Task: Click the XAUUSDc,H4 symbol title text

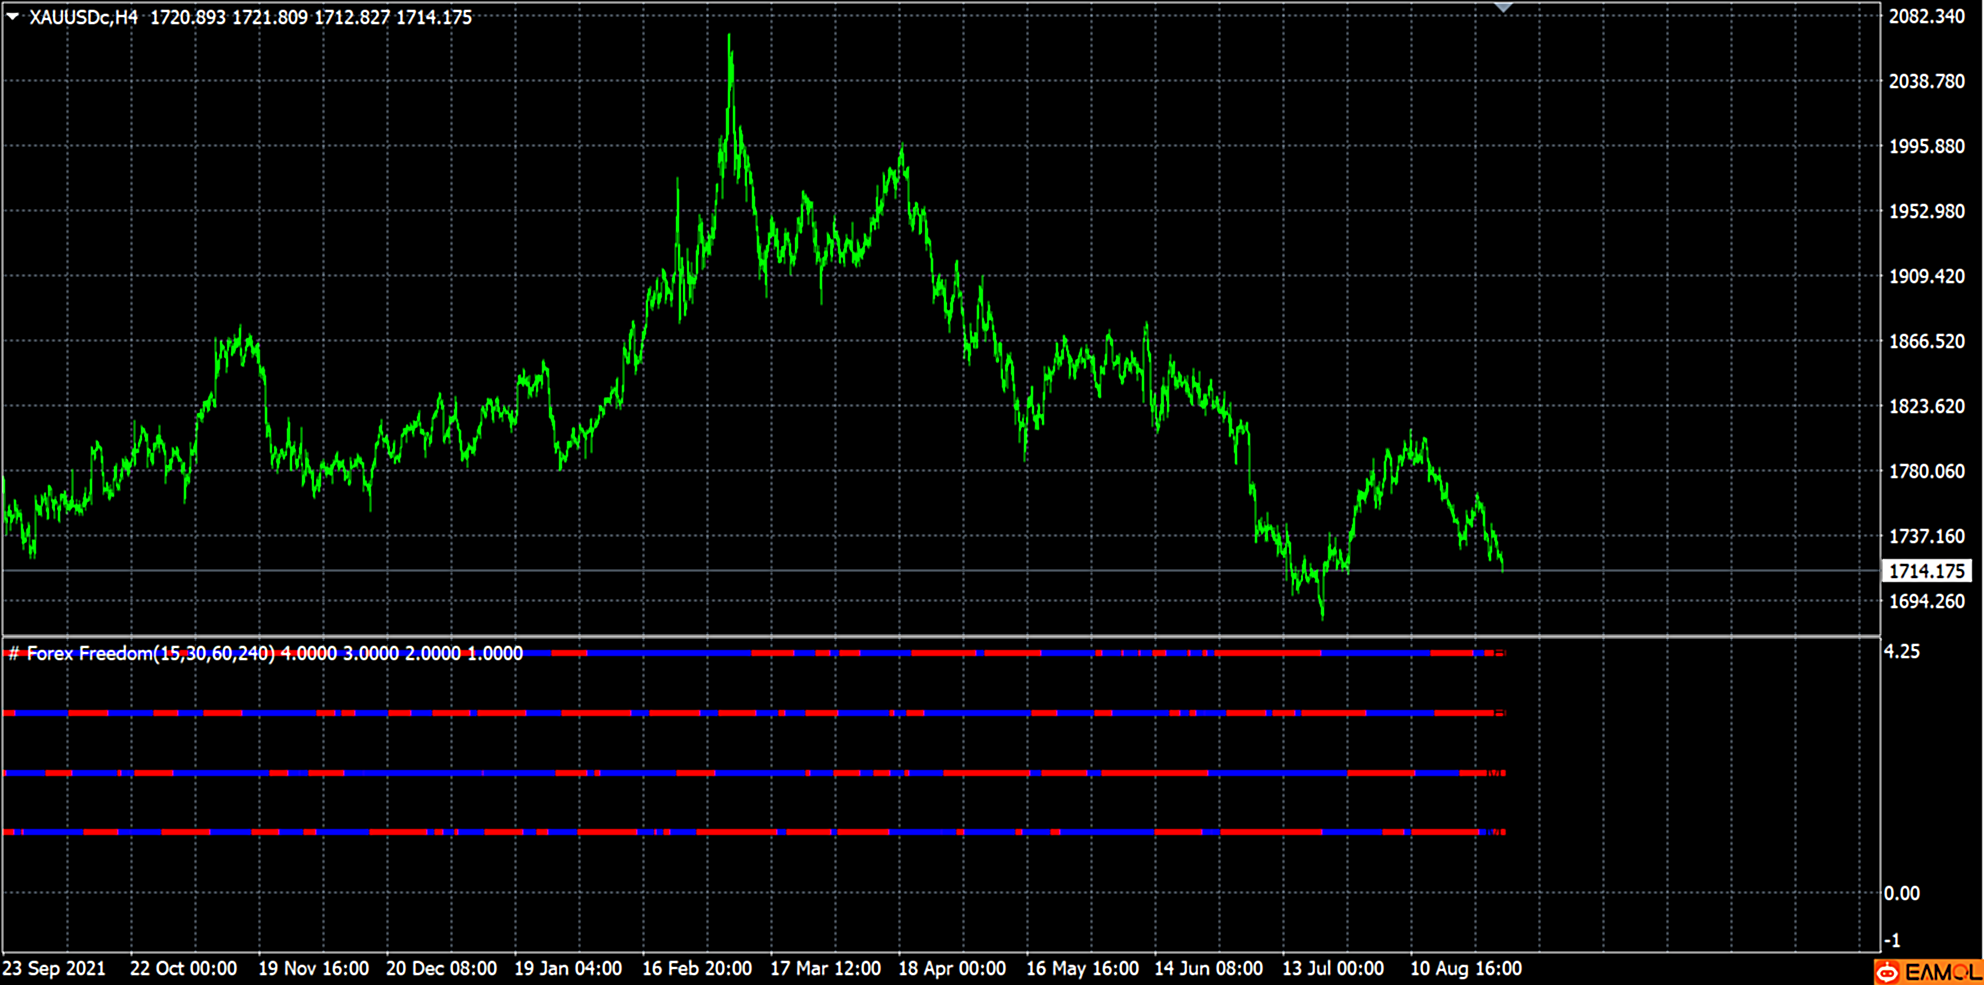Action: (x=83, y=17)
